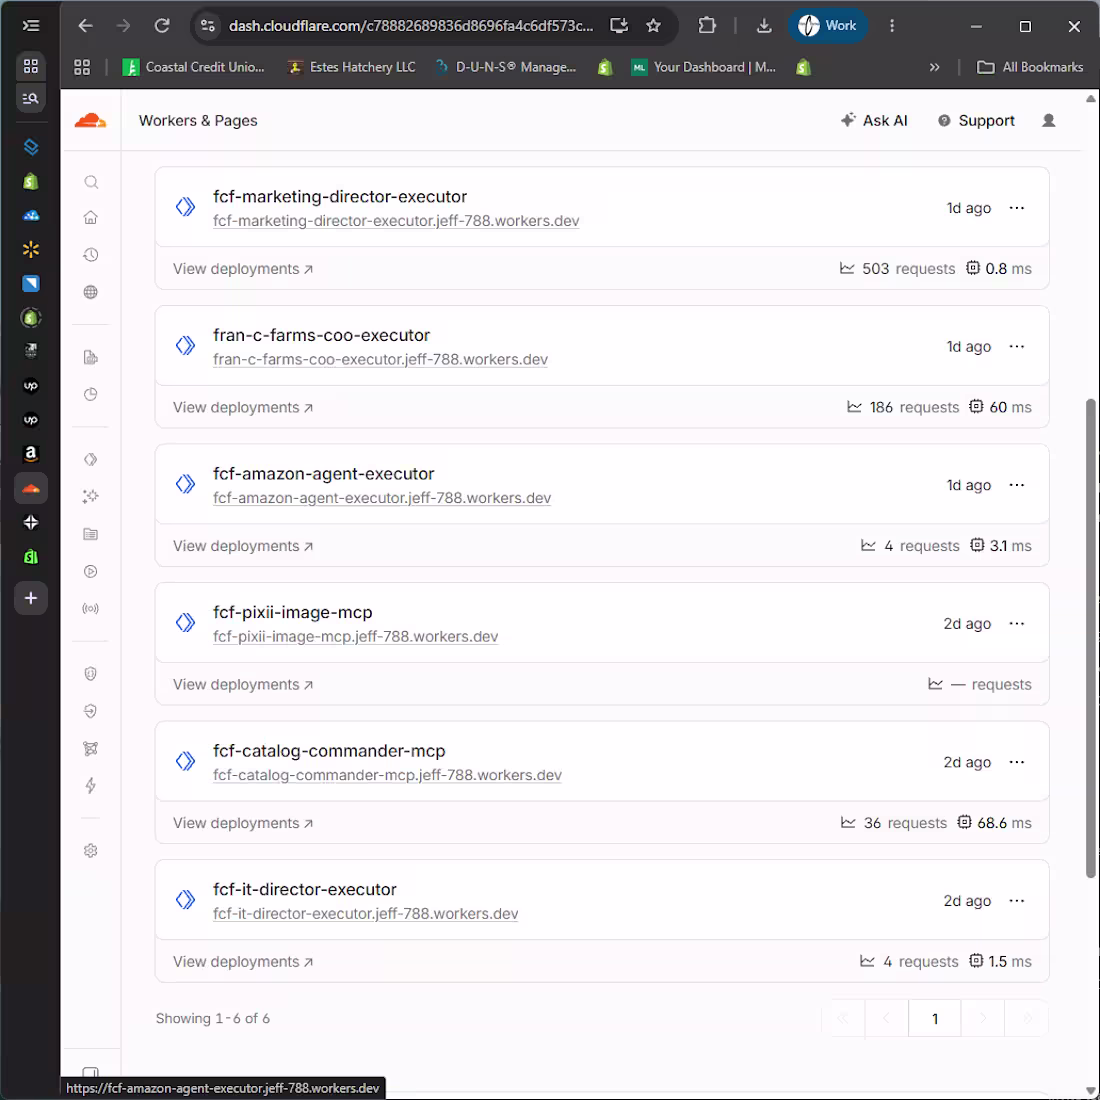Click the pie chart icon in the Cloudflare sidebar
Screen dimensions: 1100x1100
click(x=90, y=394)
